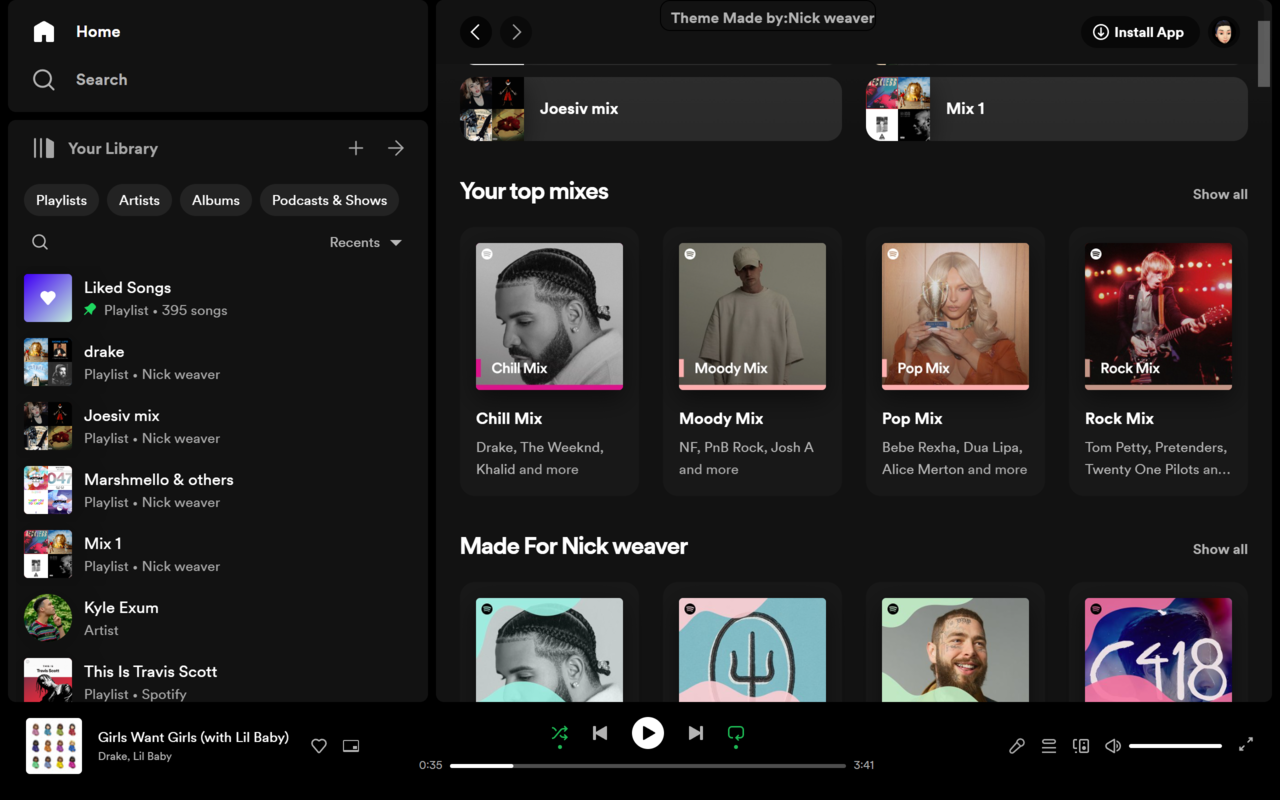Filter library by Podcasts & Shows
This screenshot has height=800, width=1280.
[330, 200]
